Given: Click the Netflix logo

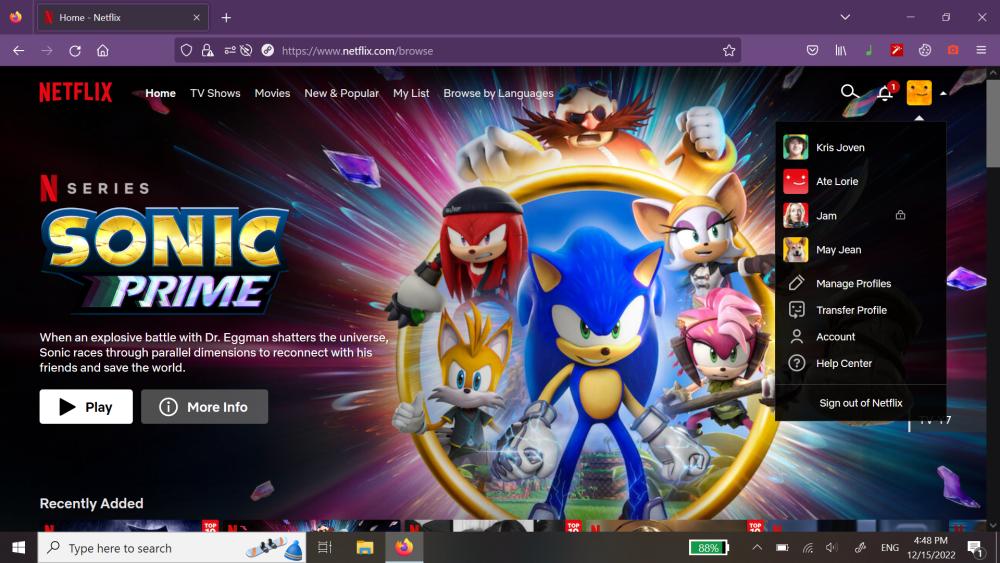Looking at the screenshot, I should [76, 93].
